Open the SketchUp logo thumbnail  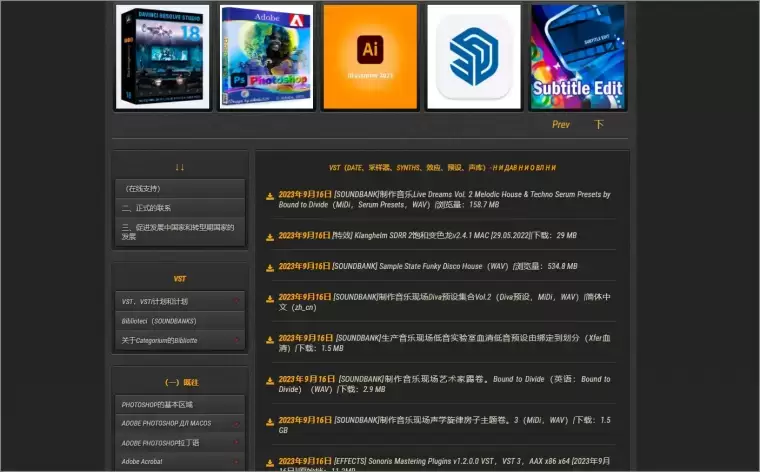474,57
